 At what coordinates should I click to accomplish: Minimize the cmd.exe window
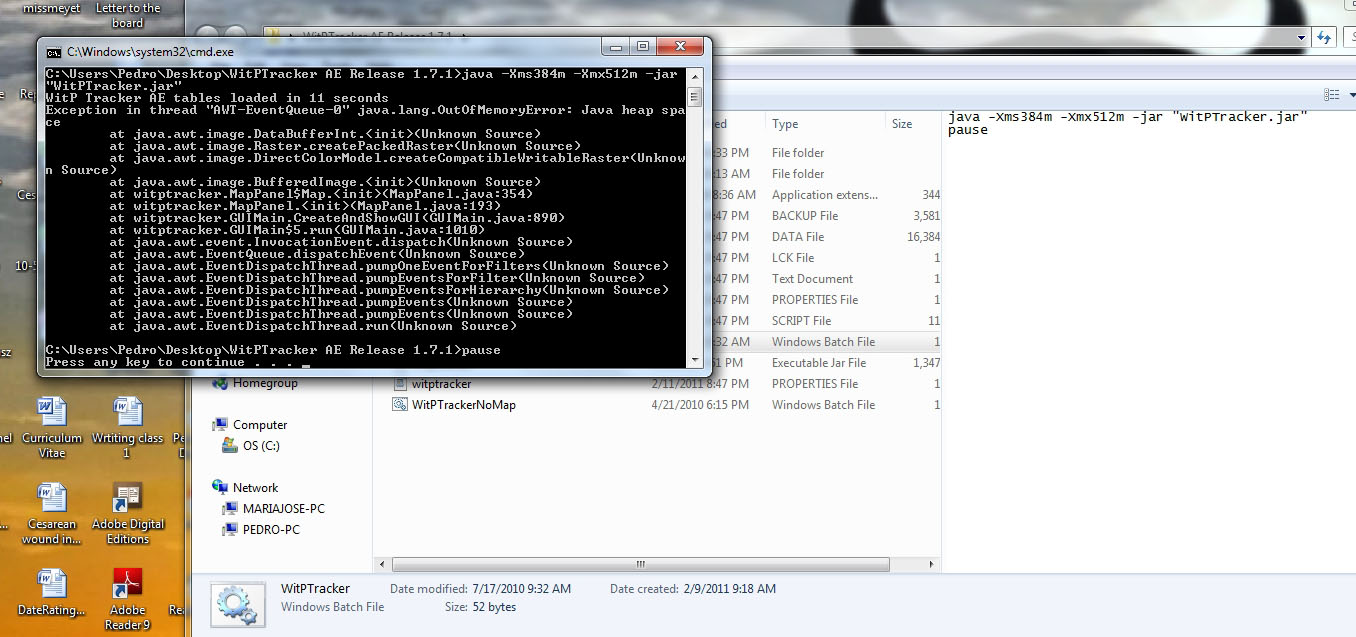617,46
